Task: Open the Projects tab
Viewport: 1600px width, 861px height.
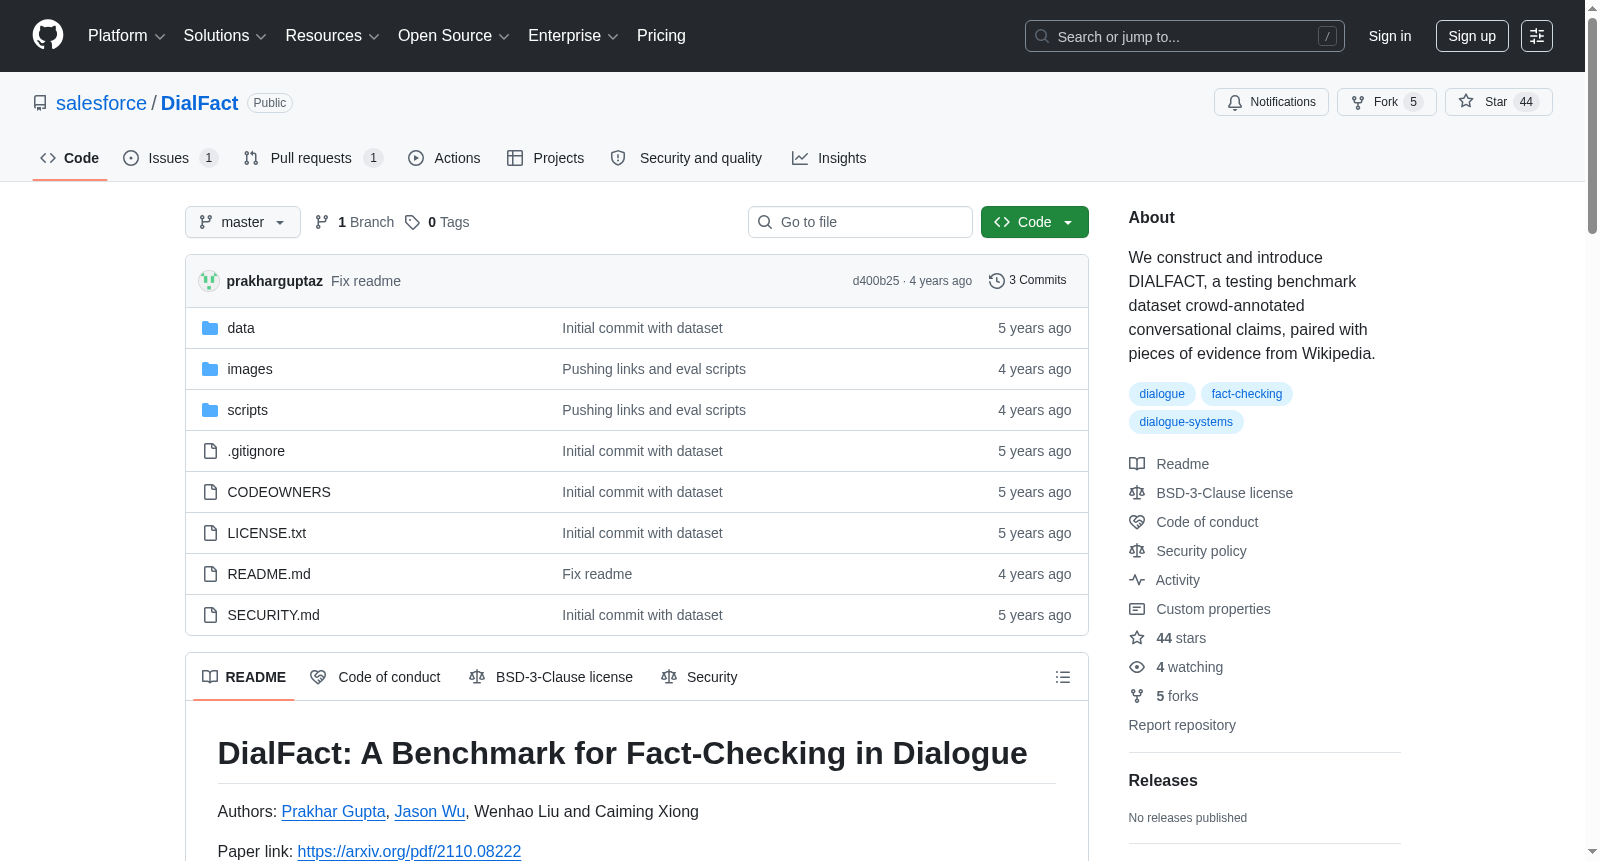Action: (x=546, y=158)
